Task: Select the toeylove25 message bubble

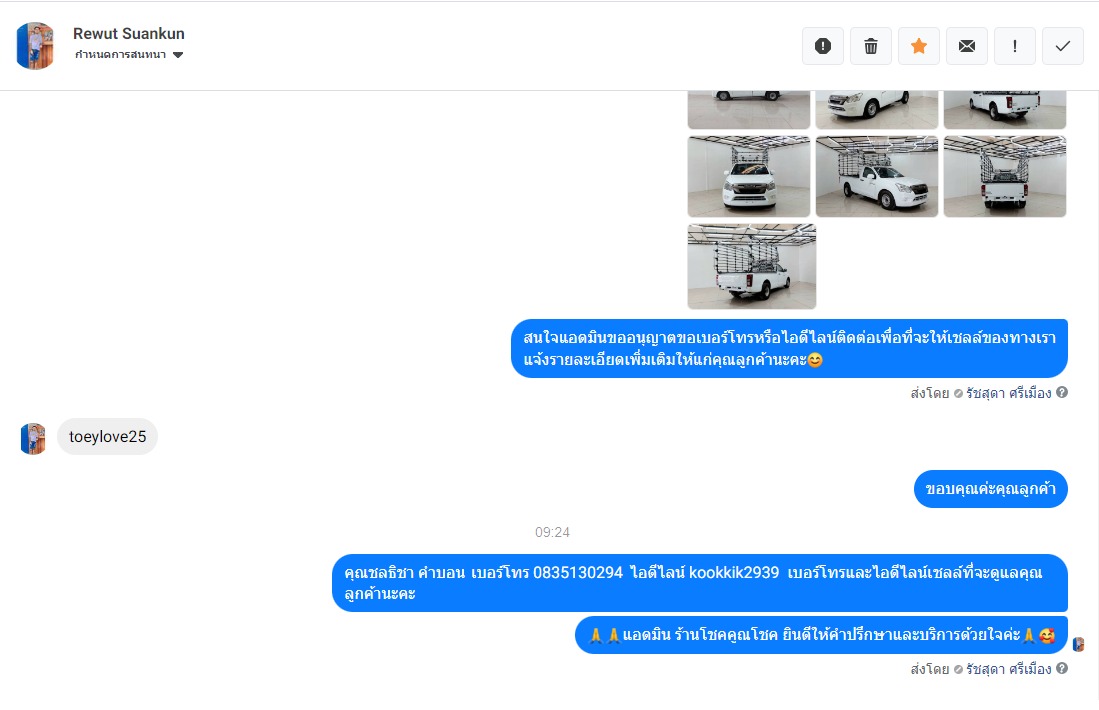Action: [x=107, y=437]
